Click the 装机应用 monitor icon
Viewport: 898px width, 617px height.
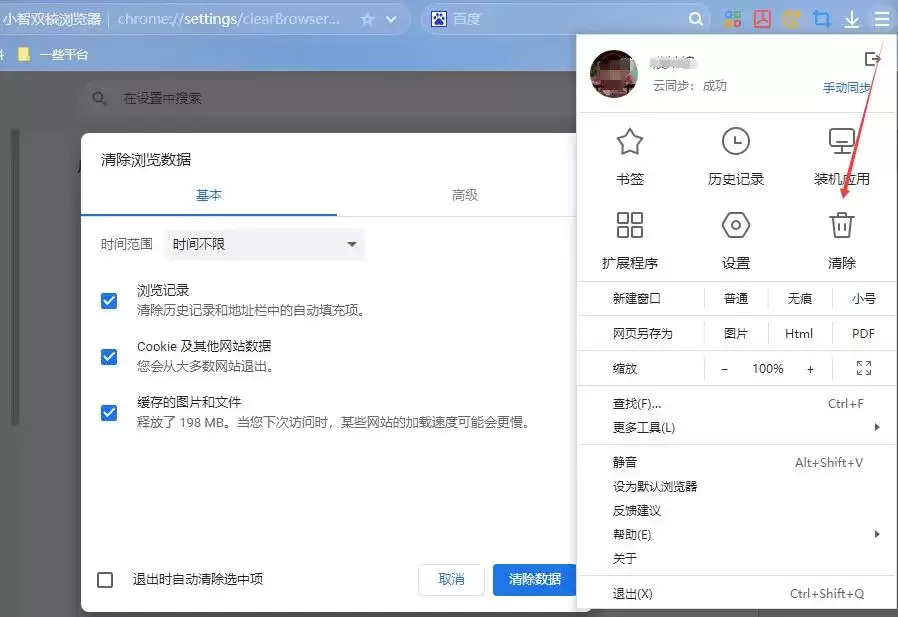841,141
